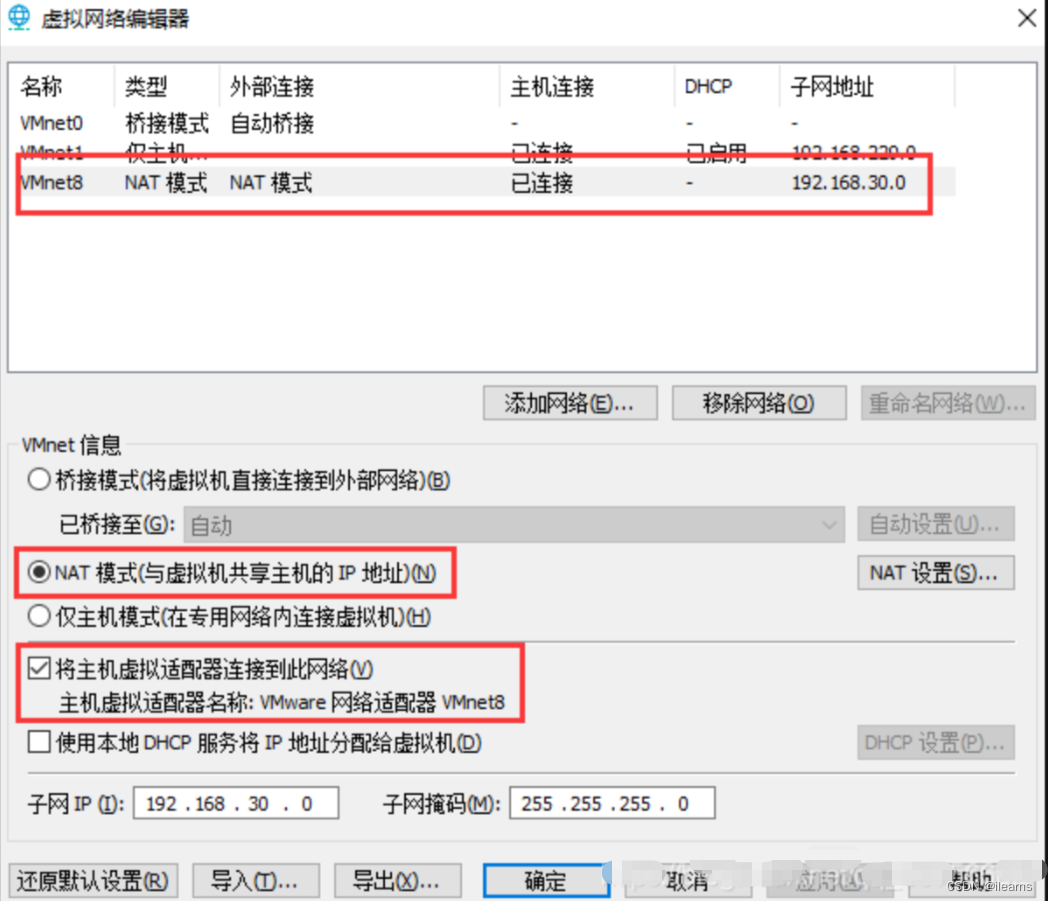Click 已连接 in VMnet8 row
Screen dimensions: 1048x901
[x=542, y=182]
